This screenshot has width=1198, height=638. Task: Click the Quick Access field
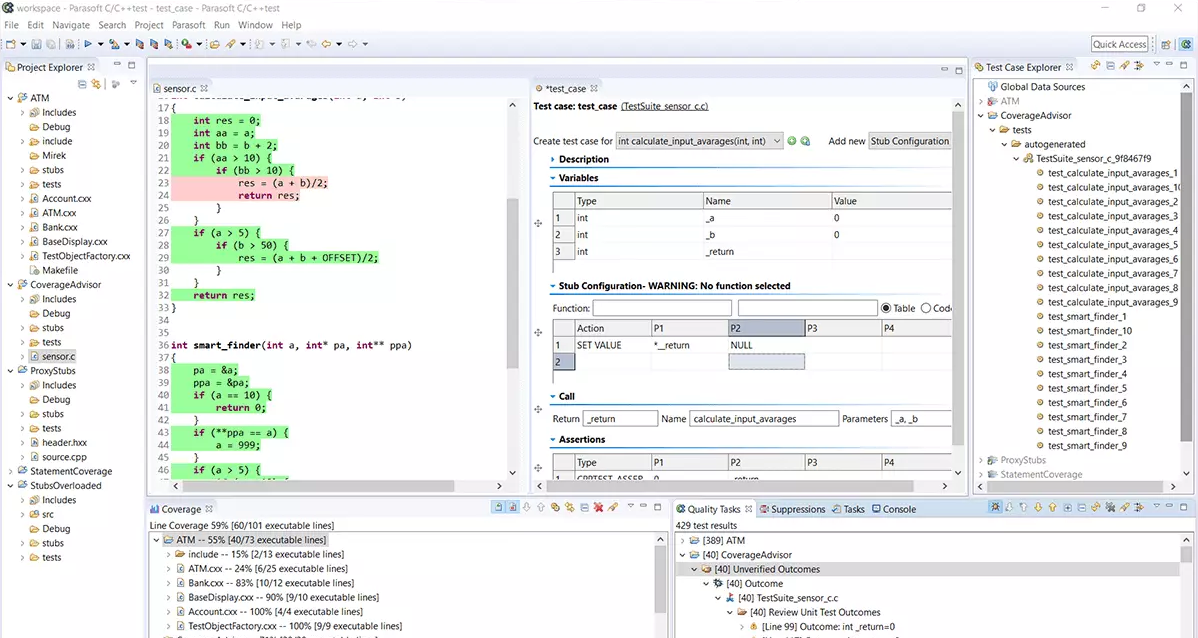click(1119, 44)
